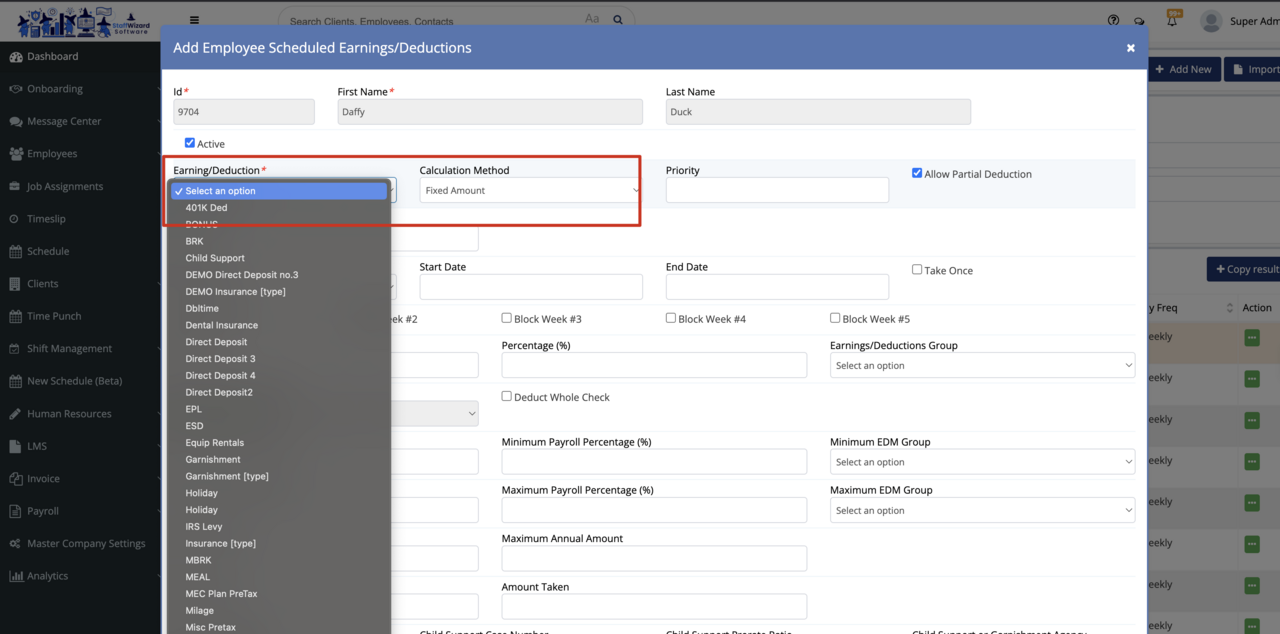The height and width of the screenshot is (634, 1280).
Task: Close the Add Employee dialog with X
Action: (1131, 48)
